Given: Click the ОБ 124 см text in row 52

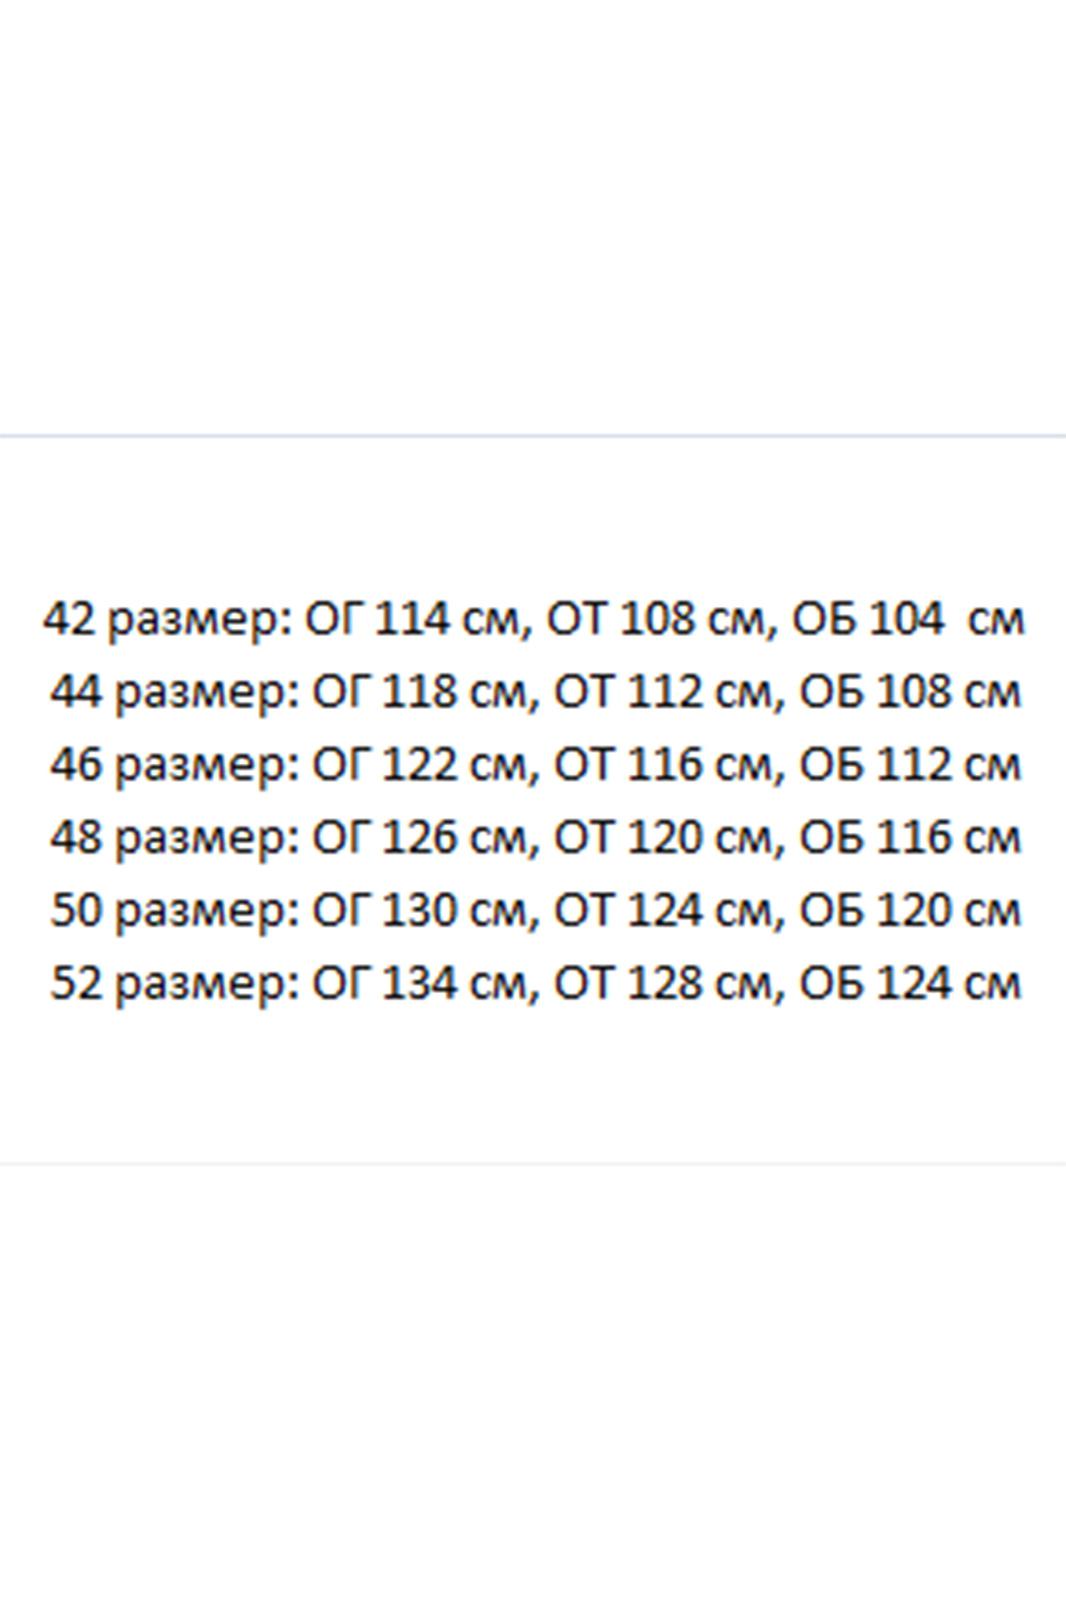Looking at the screenshot, I should [x=910, y=984].
